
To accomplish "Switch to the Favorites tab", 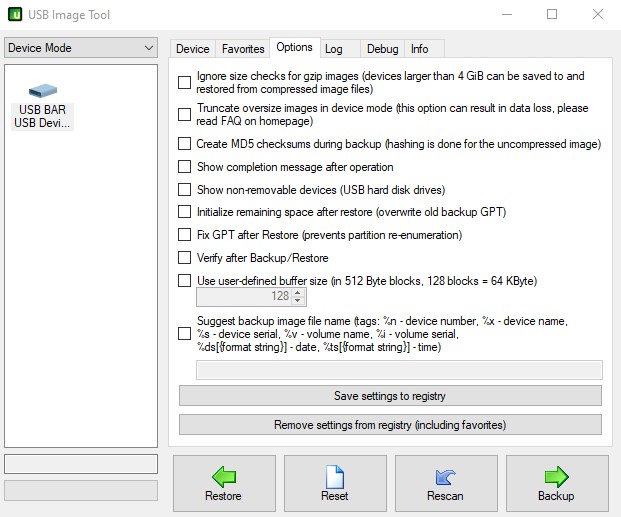I will [243, 48].
